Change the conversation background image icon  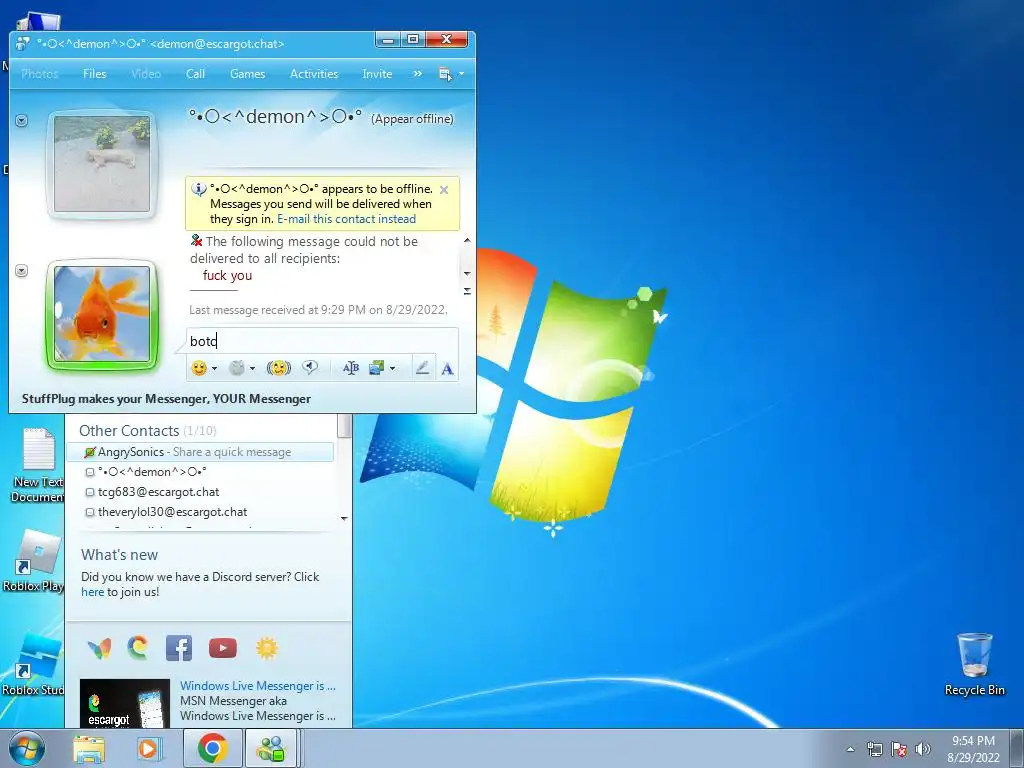[376, 368]
